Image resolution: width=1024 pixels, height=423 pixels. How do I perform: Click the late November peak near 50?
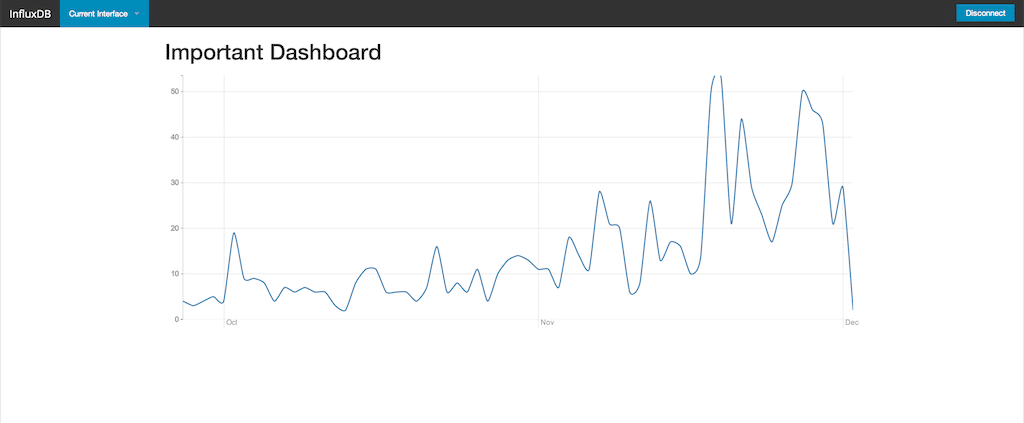tap(803, 91)
